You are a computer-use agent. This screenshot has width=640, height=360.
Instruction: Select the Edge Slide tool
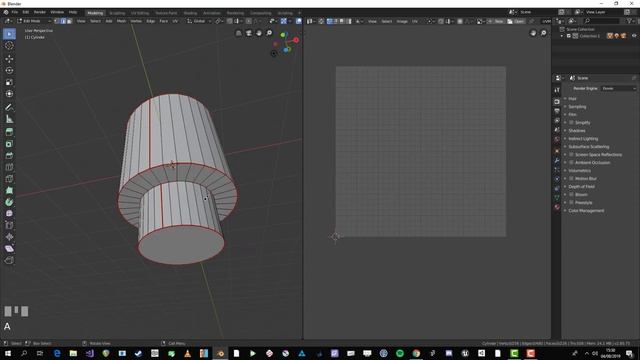(x=9, y=225)
